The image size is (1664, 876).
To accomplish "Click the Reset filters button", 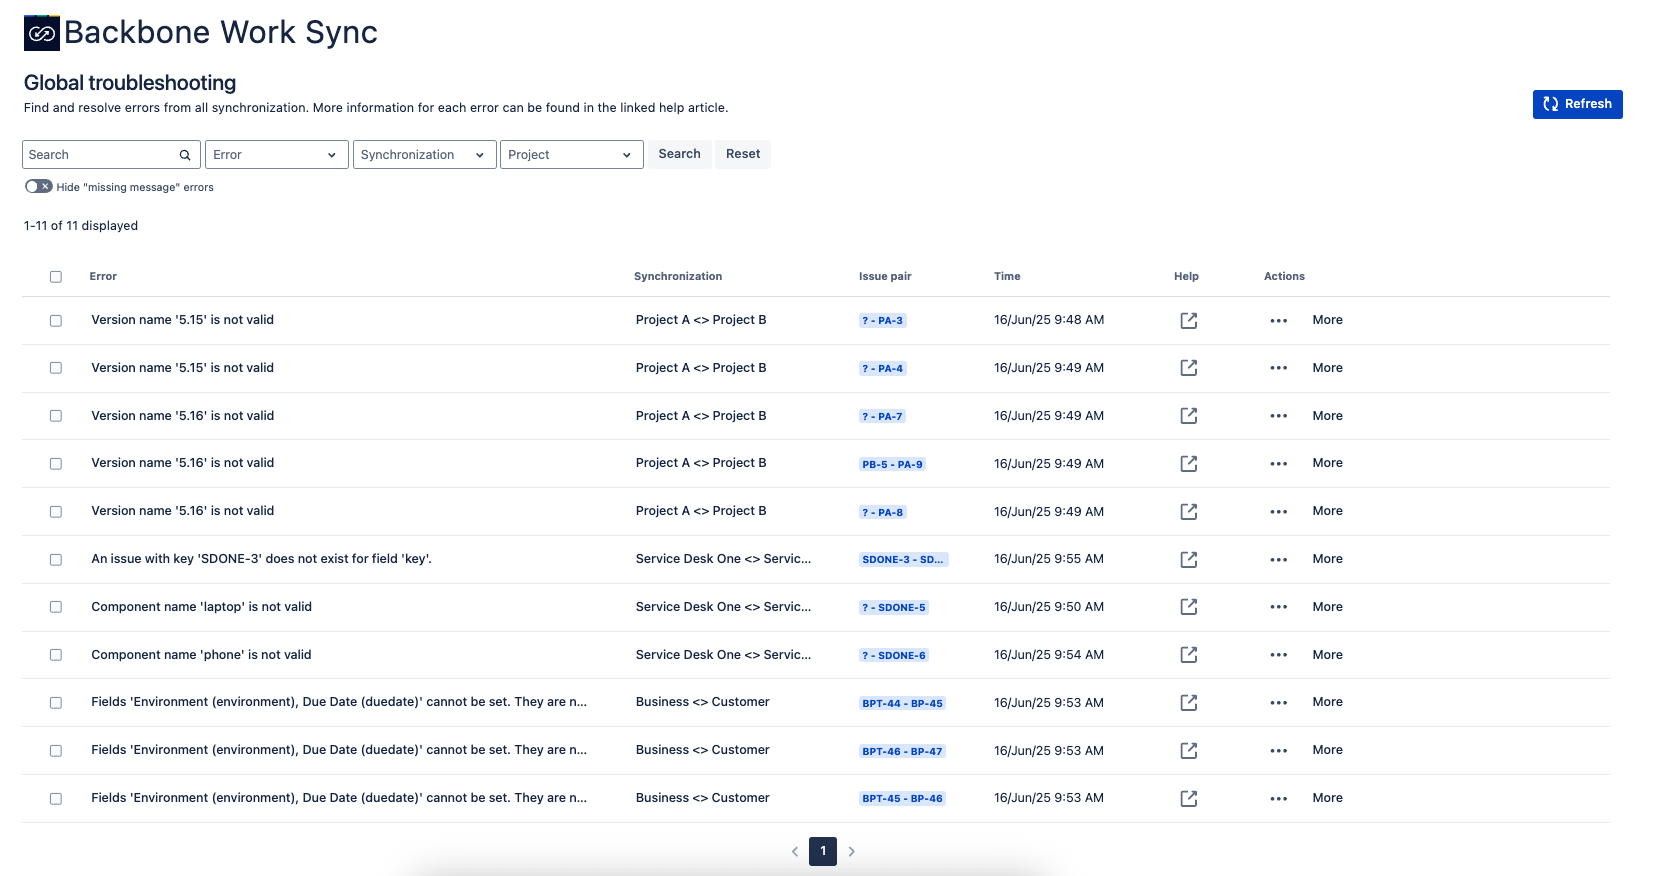I will (743, 154).
